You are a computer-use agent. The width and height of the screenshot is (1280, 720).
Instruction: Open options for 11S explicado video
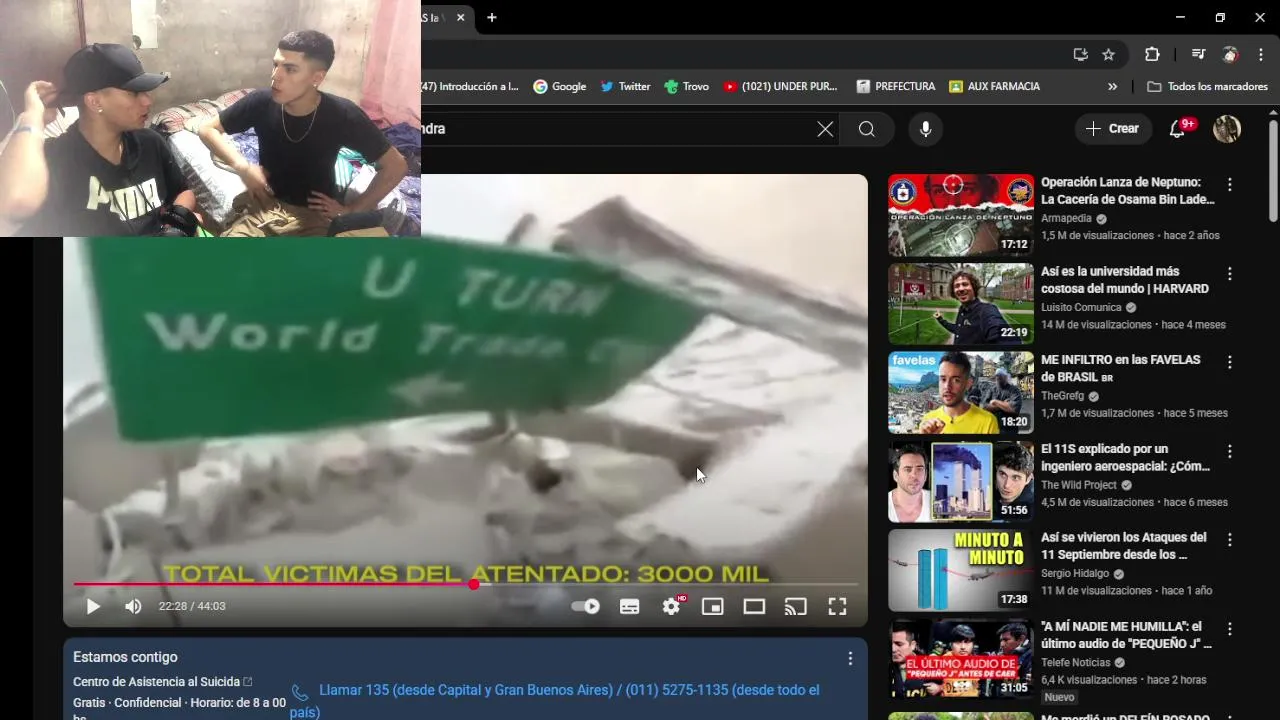point(1230,451)
